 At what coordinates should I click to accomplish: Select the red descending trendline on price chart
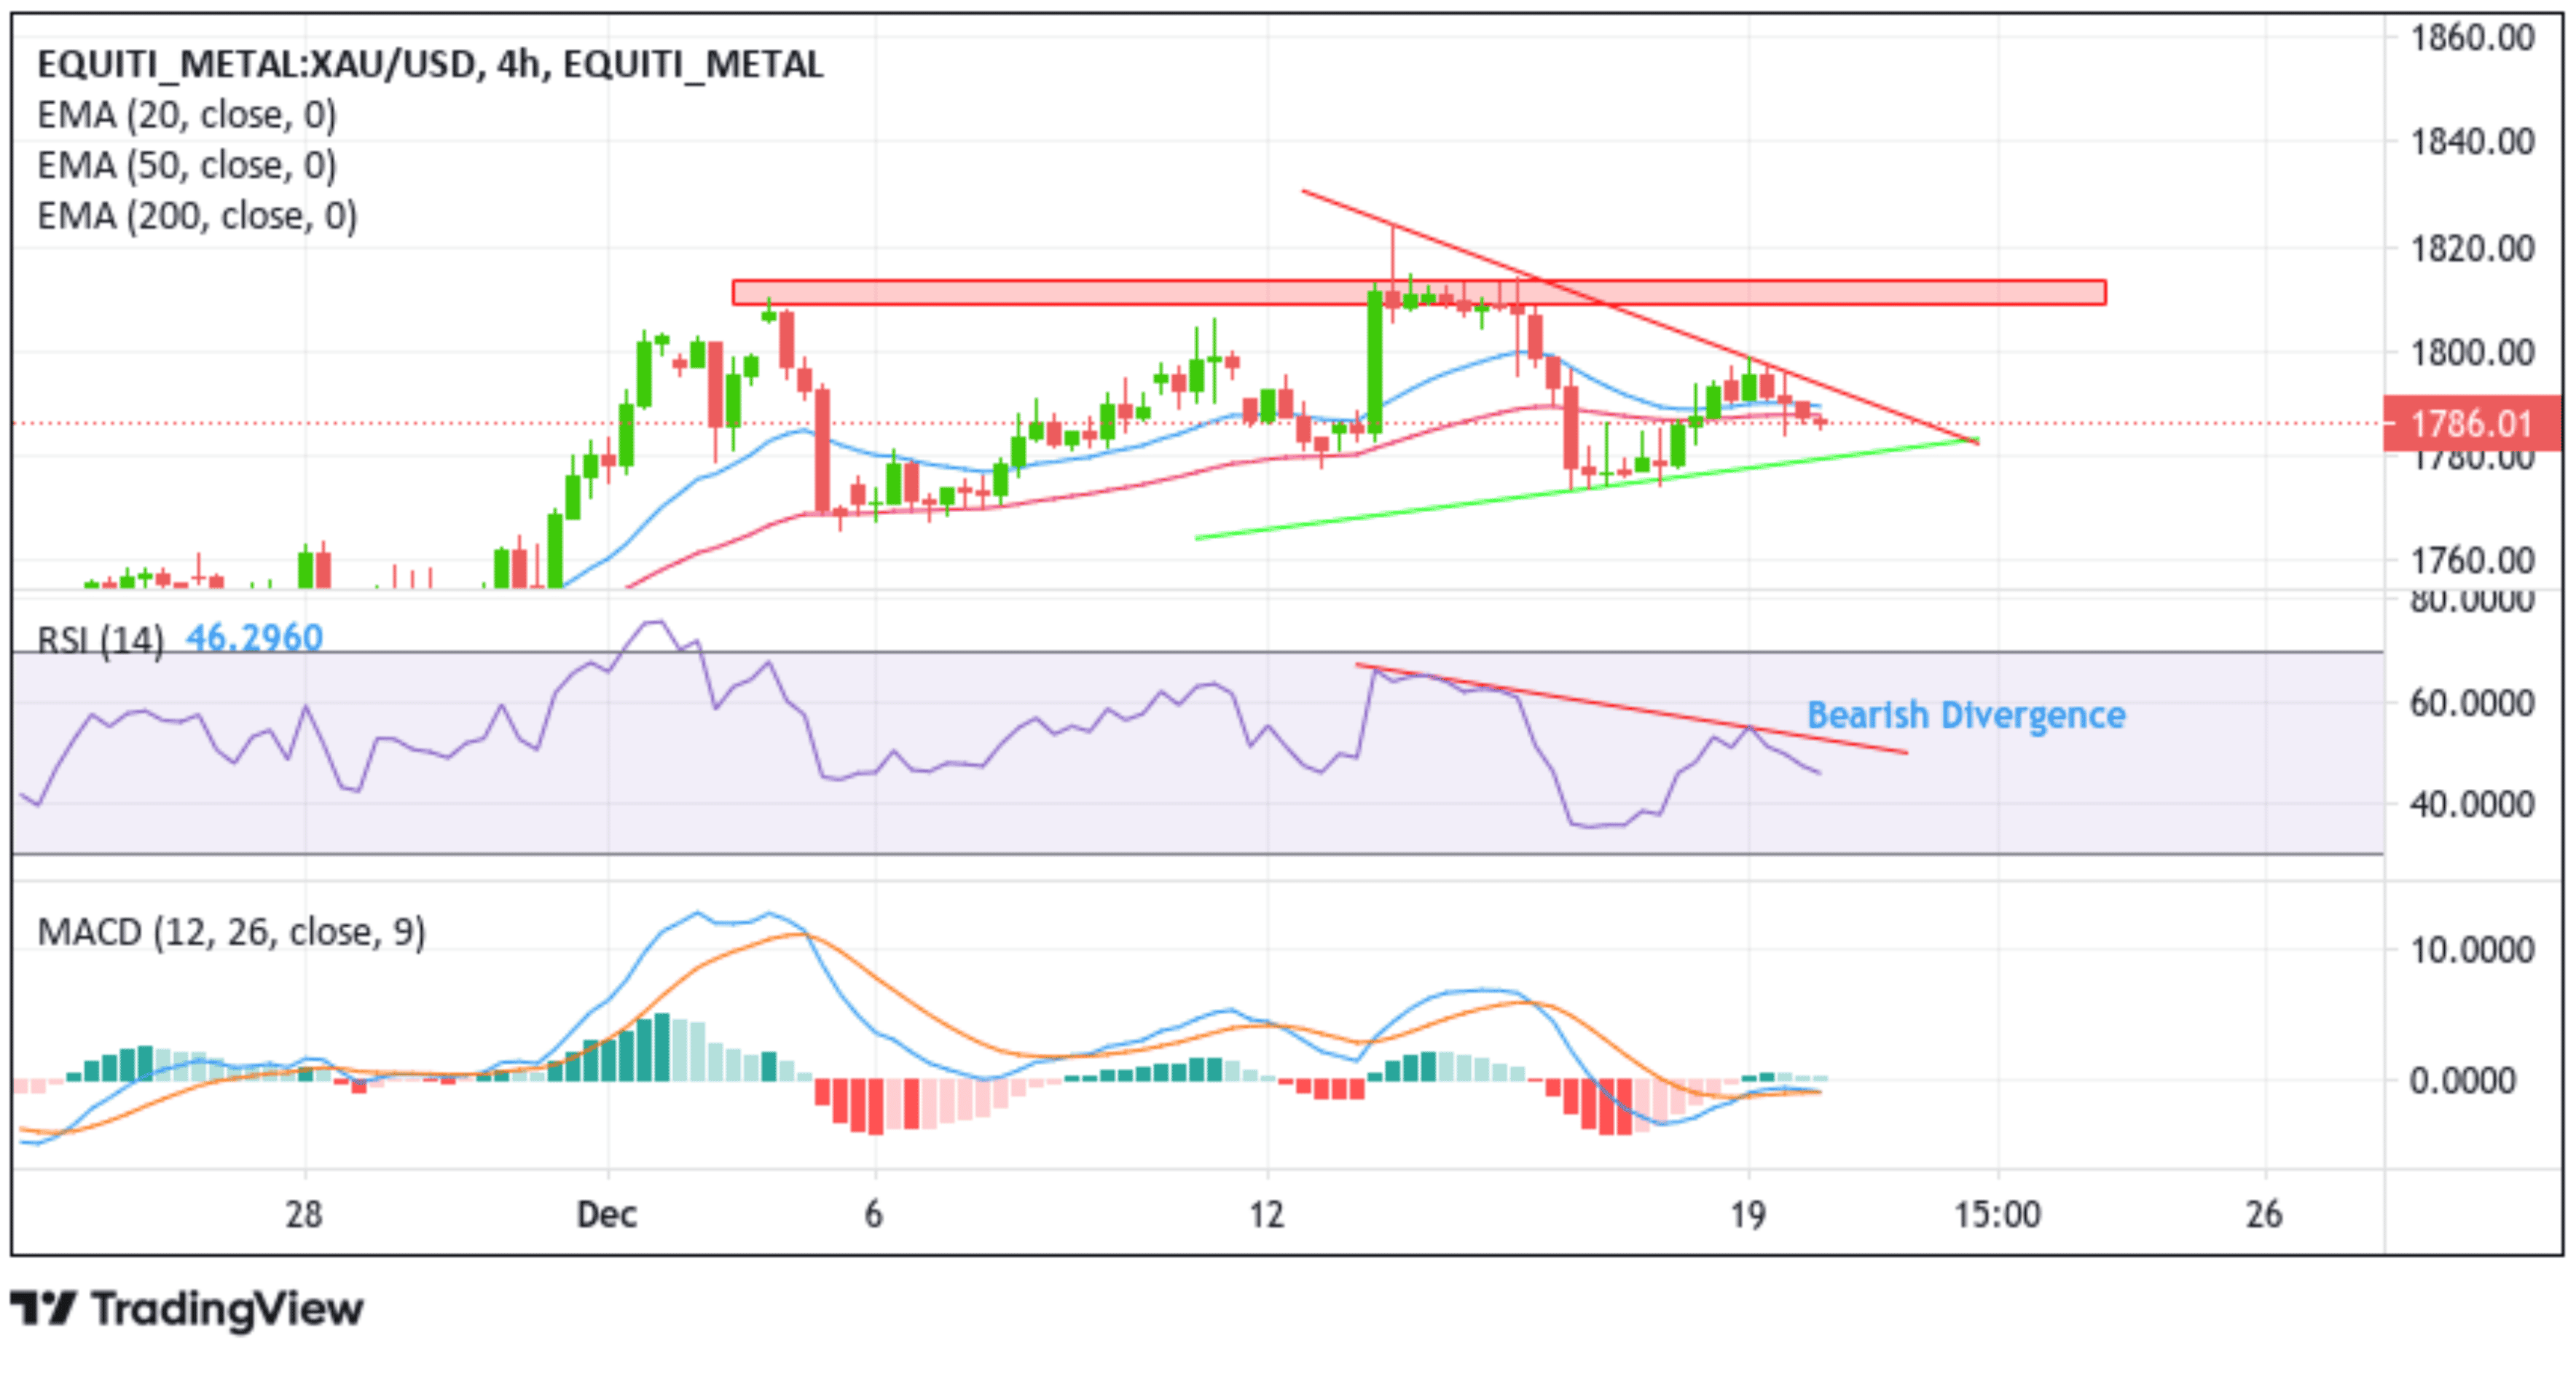1640,316
